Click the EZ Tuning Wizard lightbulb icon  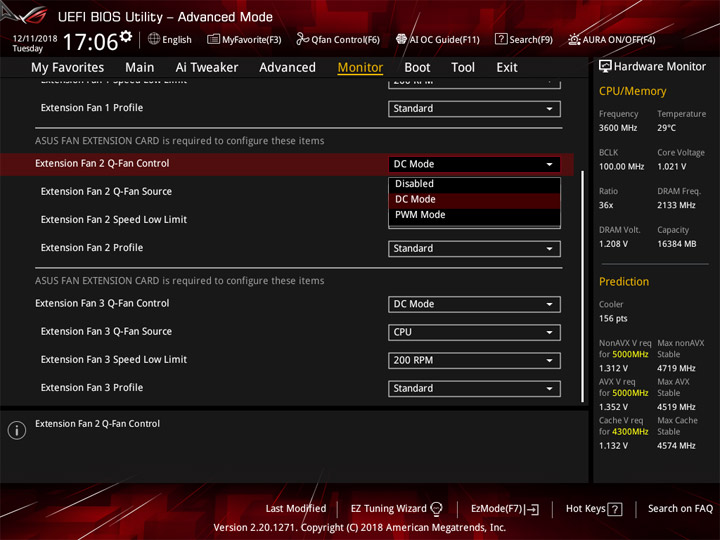(x=436, y=509)
